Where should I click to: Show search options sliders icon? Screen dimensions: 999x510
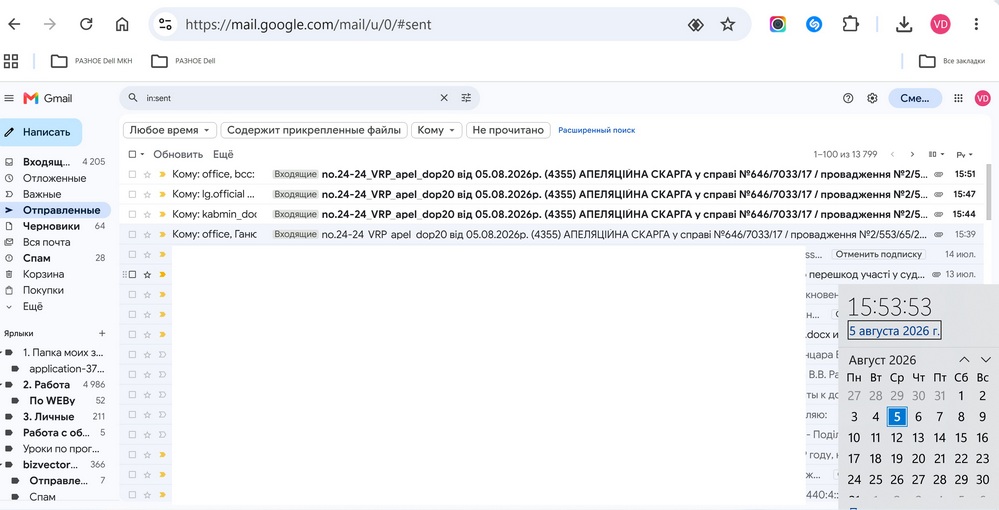click(466, 98)
